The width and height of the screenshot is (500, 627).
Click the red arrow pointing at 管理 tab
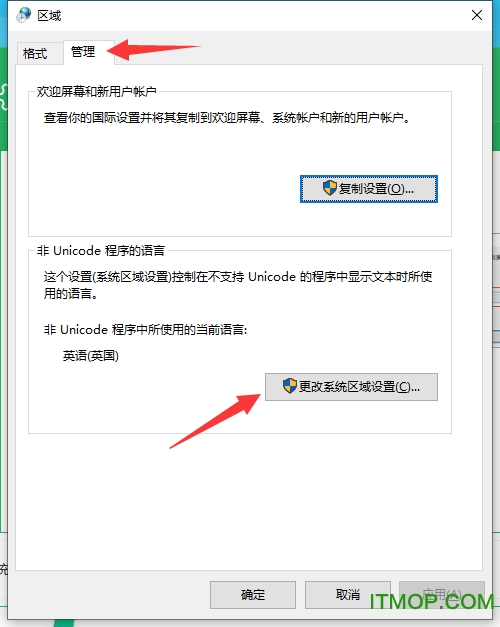pos(154,50)
